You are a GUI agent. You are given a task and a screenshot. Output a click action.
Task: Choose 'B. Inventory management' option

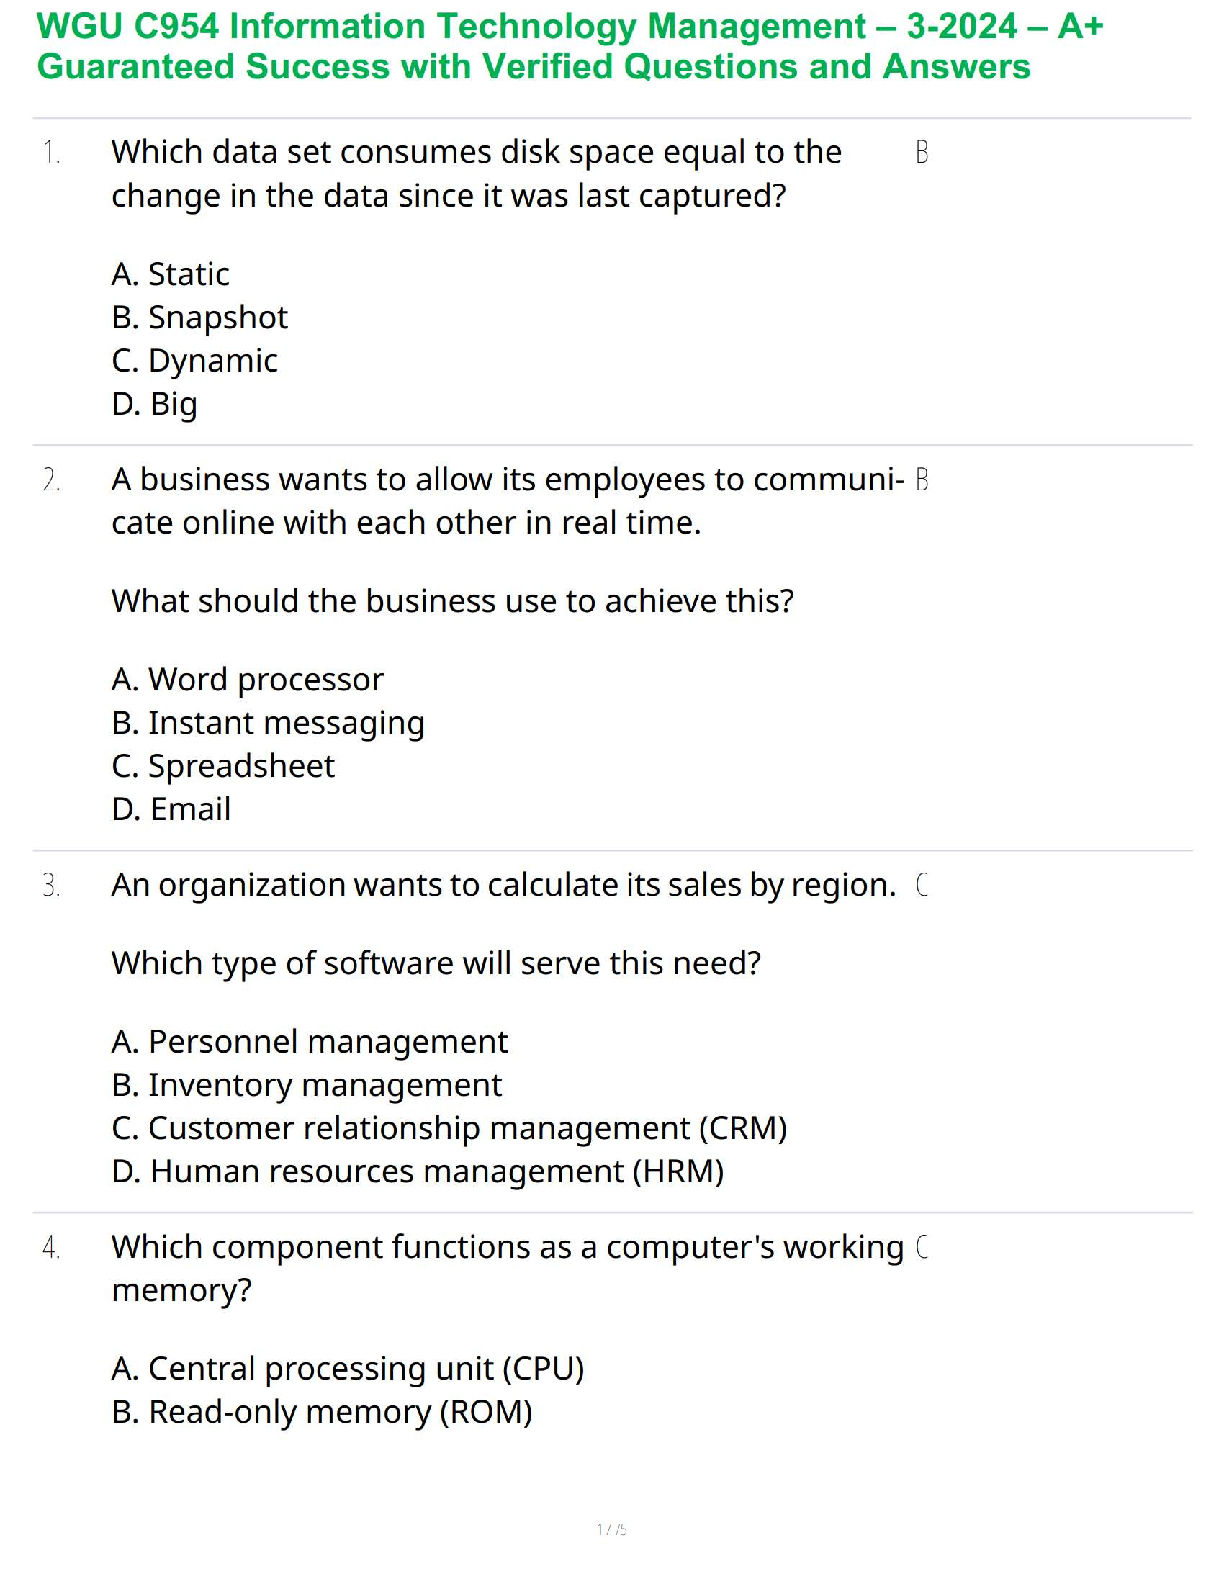[x=307, y=1085]
